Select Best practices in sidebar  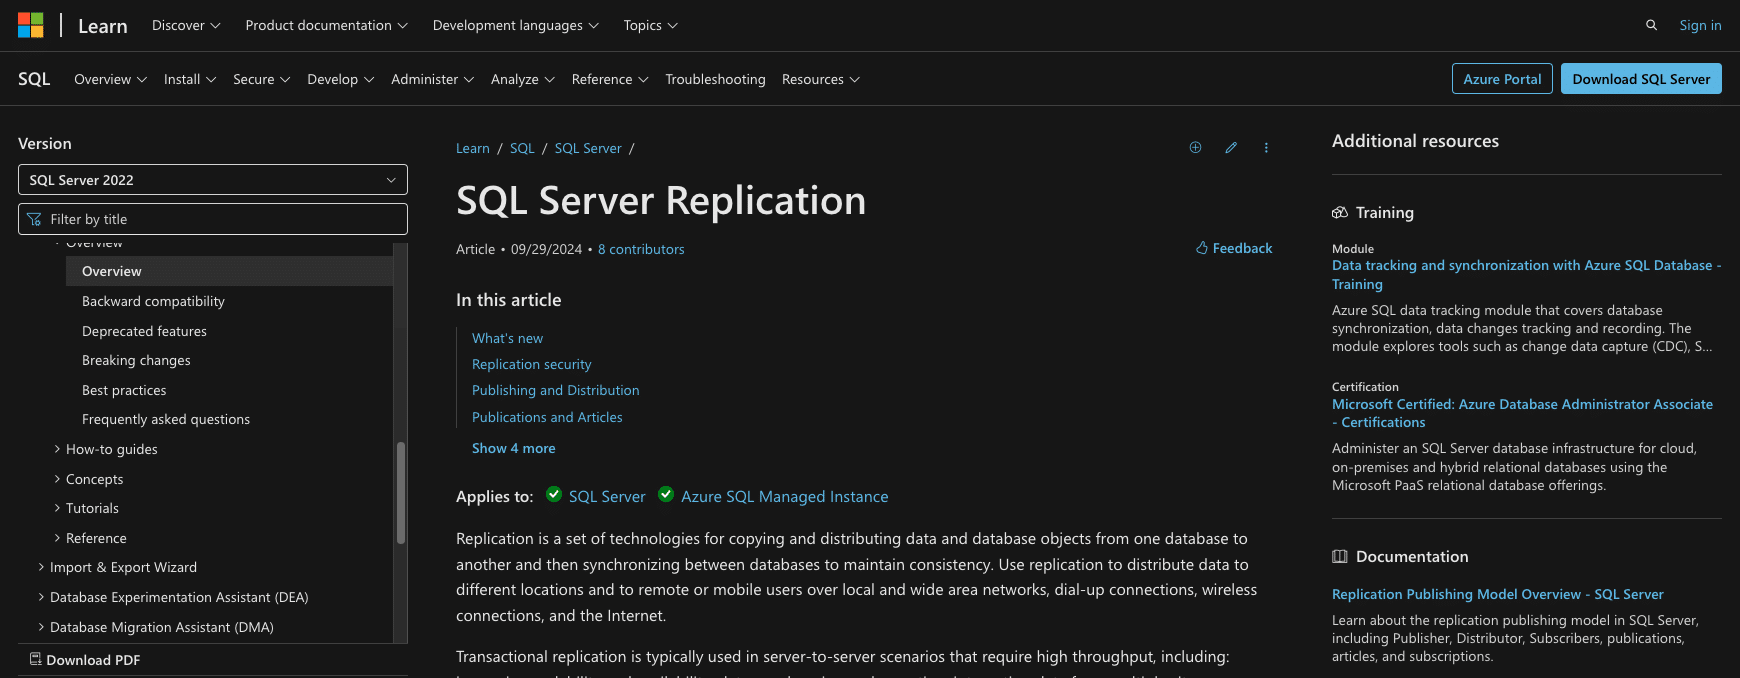pyautogui.click(x=124, y=390)
